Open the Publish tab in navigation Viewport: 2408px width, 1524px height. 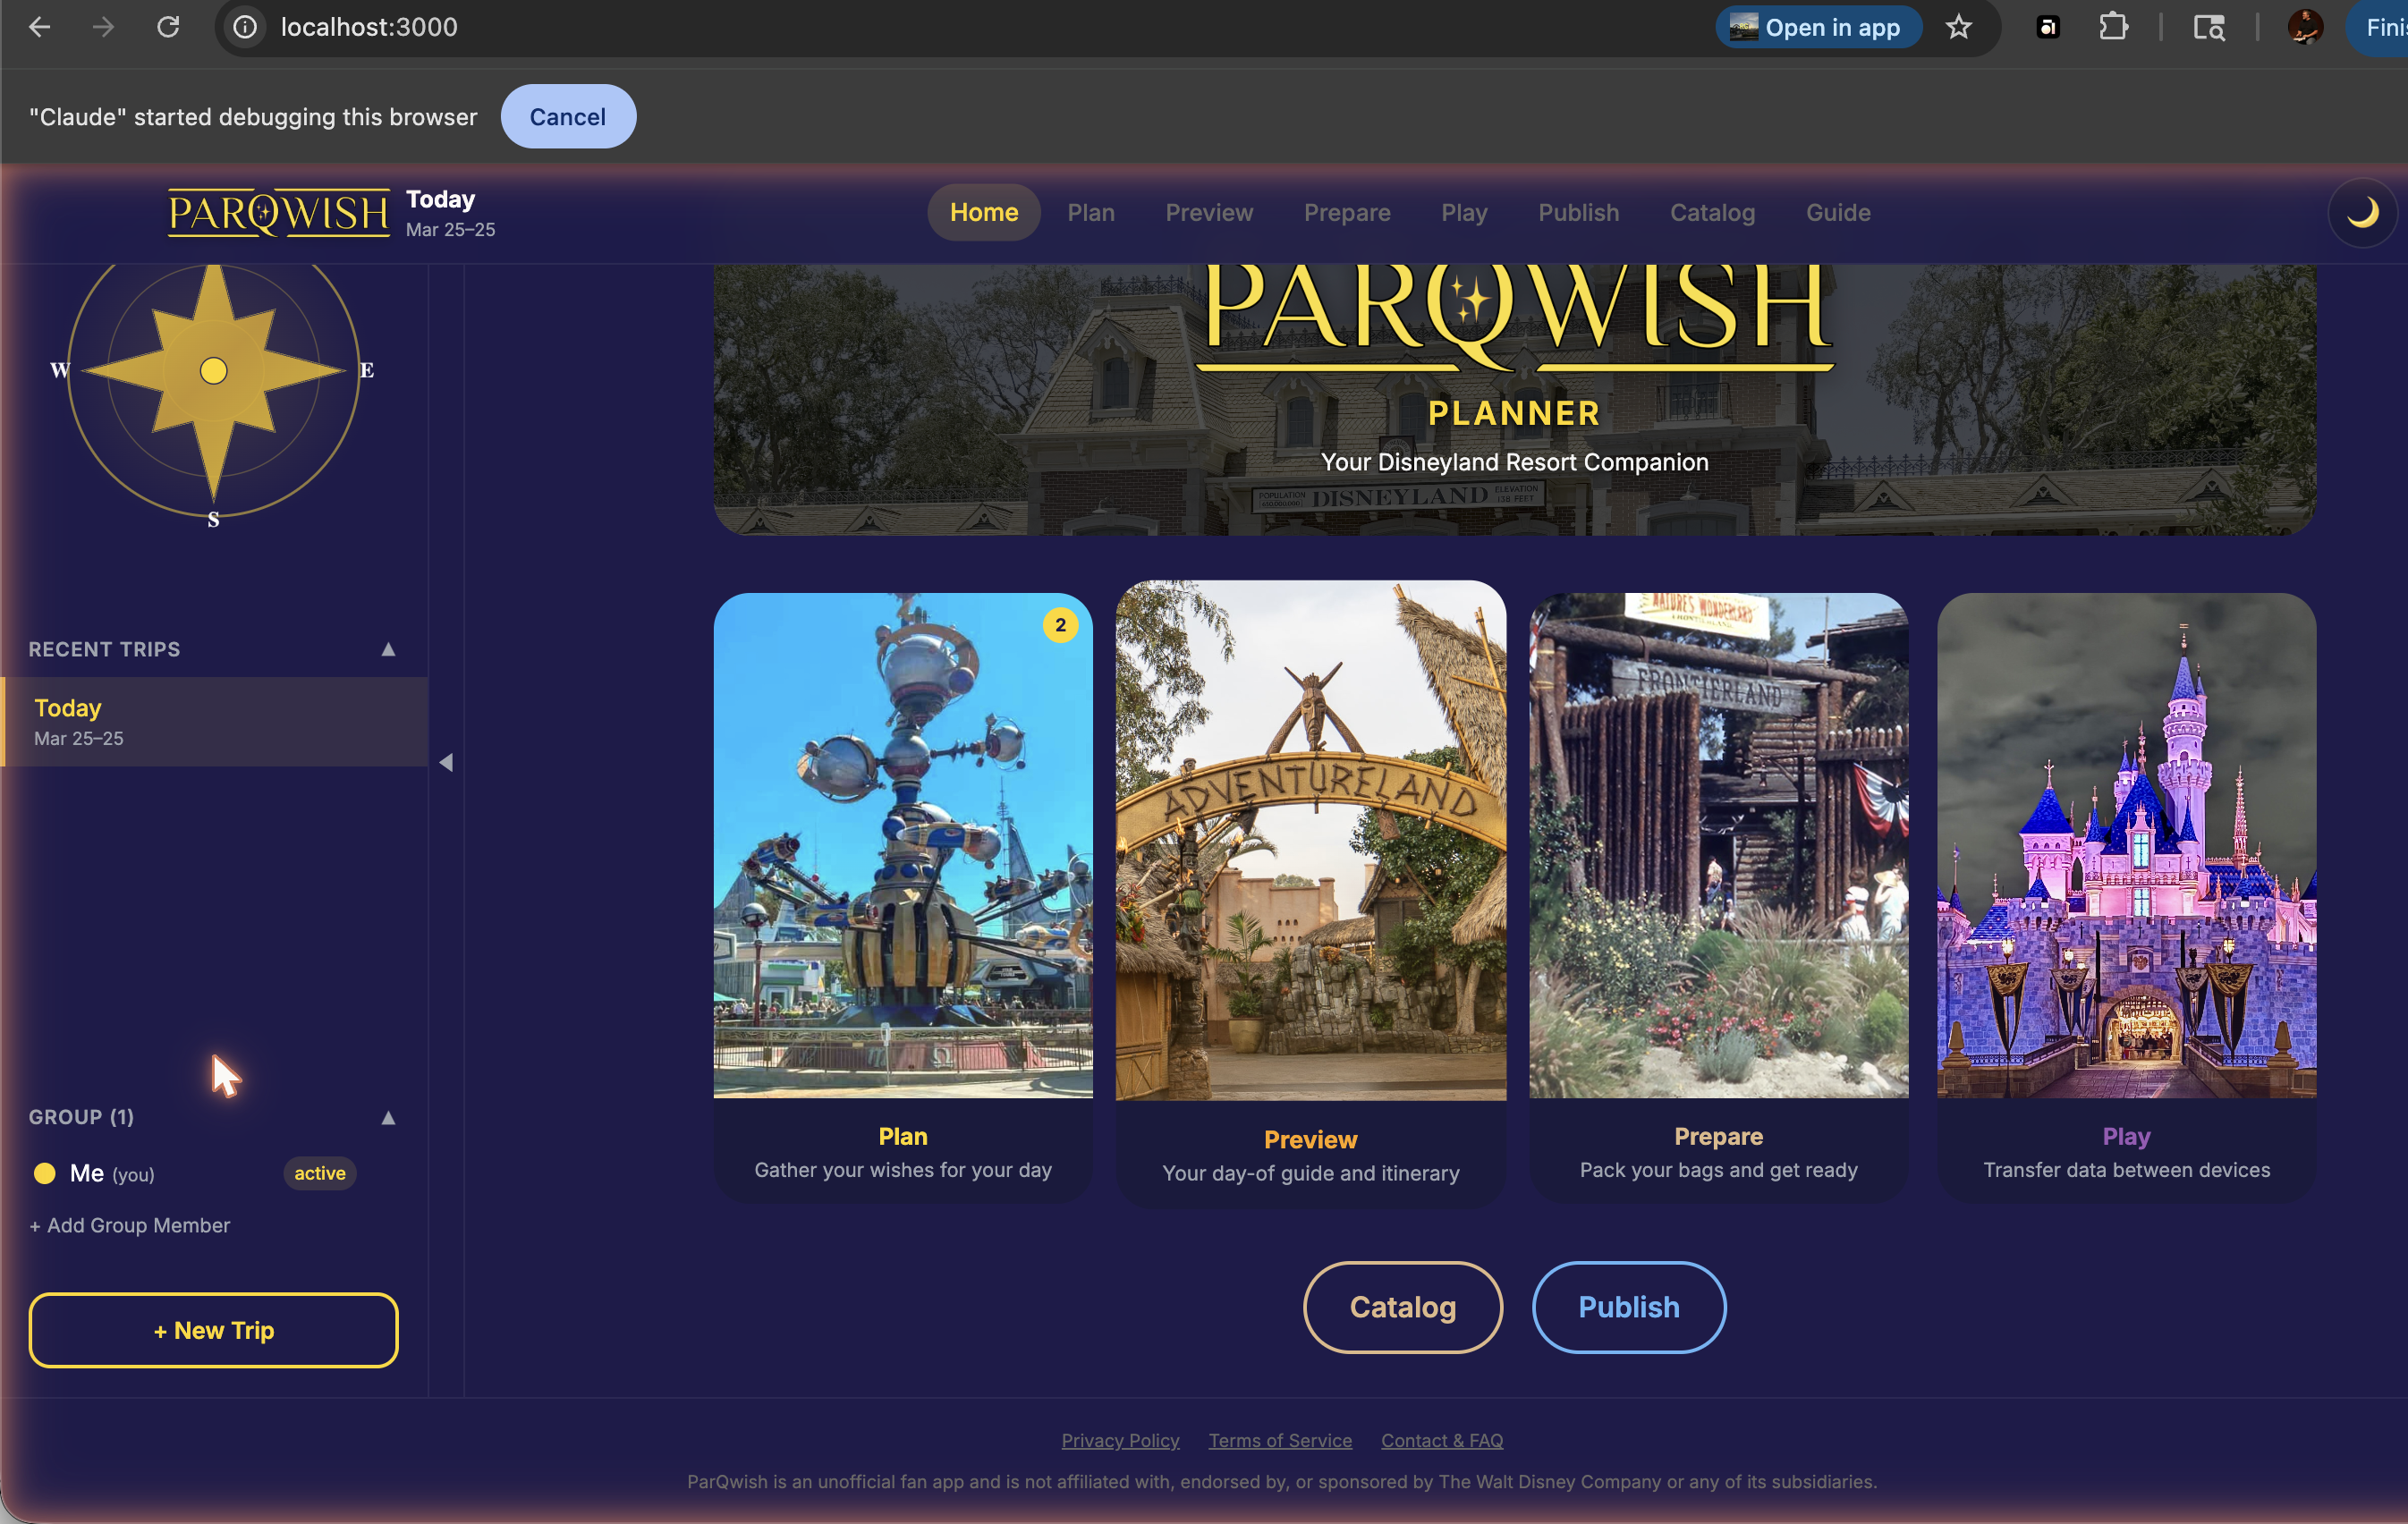point(1578,213)
